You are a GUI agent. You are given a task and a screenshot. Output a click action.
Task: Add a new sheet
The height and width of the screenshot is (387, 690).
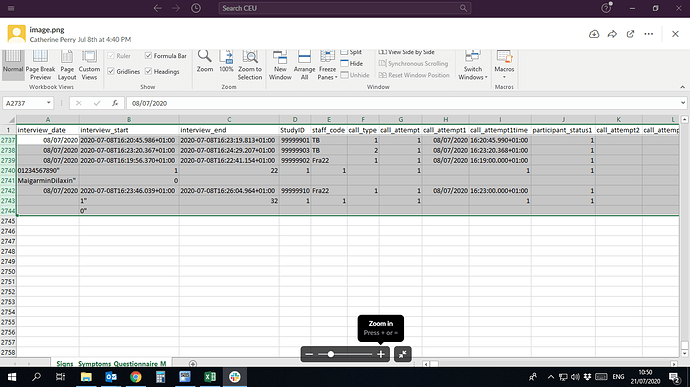(x=193, y=364)
